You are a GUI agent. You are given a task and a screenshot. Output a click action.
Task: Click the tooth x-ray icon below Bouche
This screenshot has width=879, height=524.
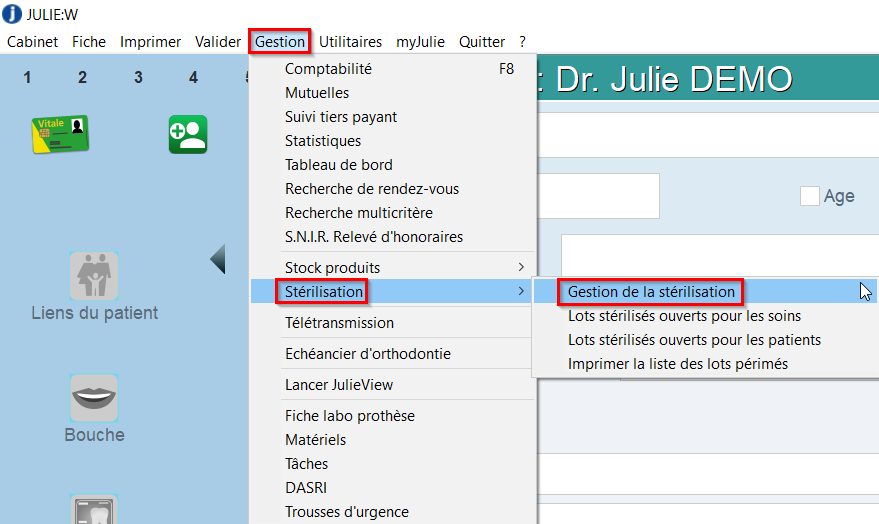pyautogui.click(x=94, y=510)
